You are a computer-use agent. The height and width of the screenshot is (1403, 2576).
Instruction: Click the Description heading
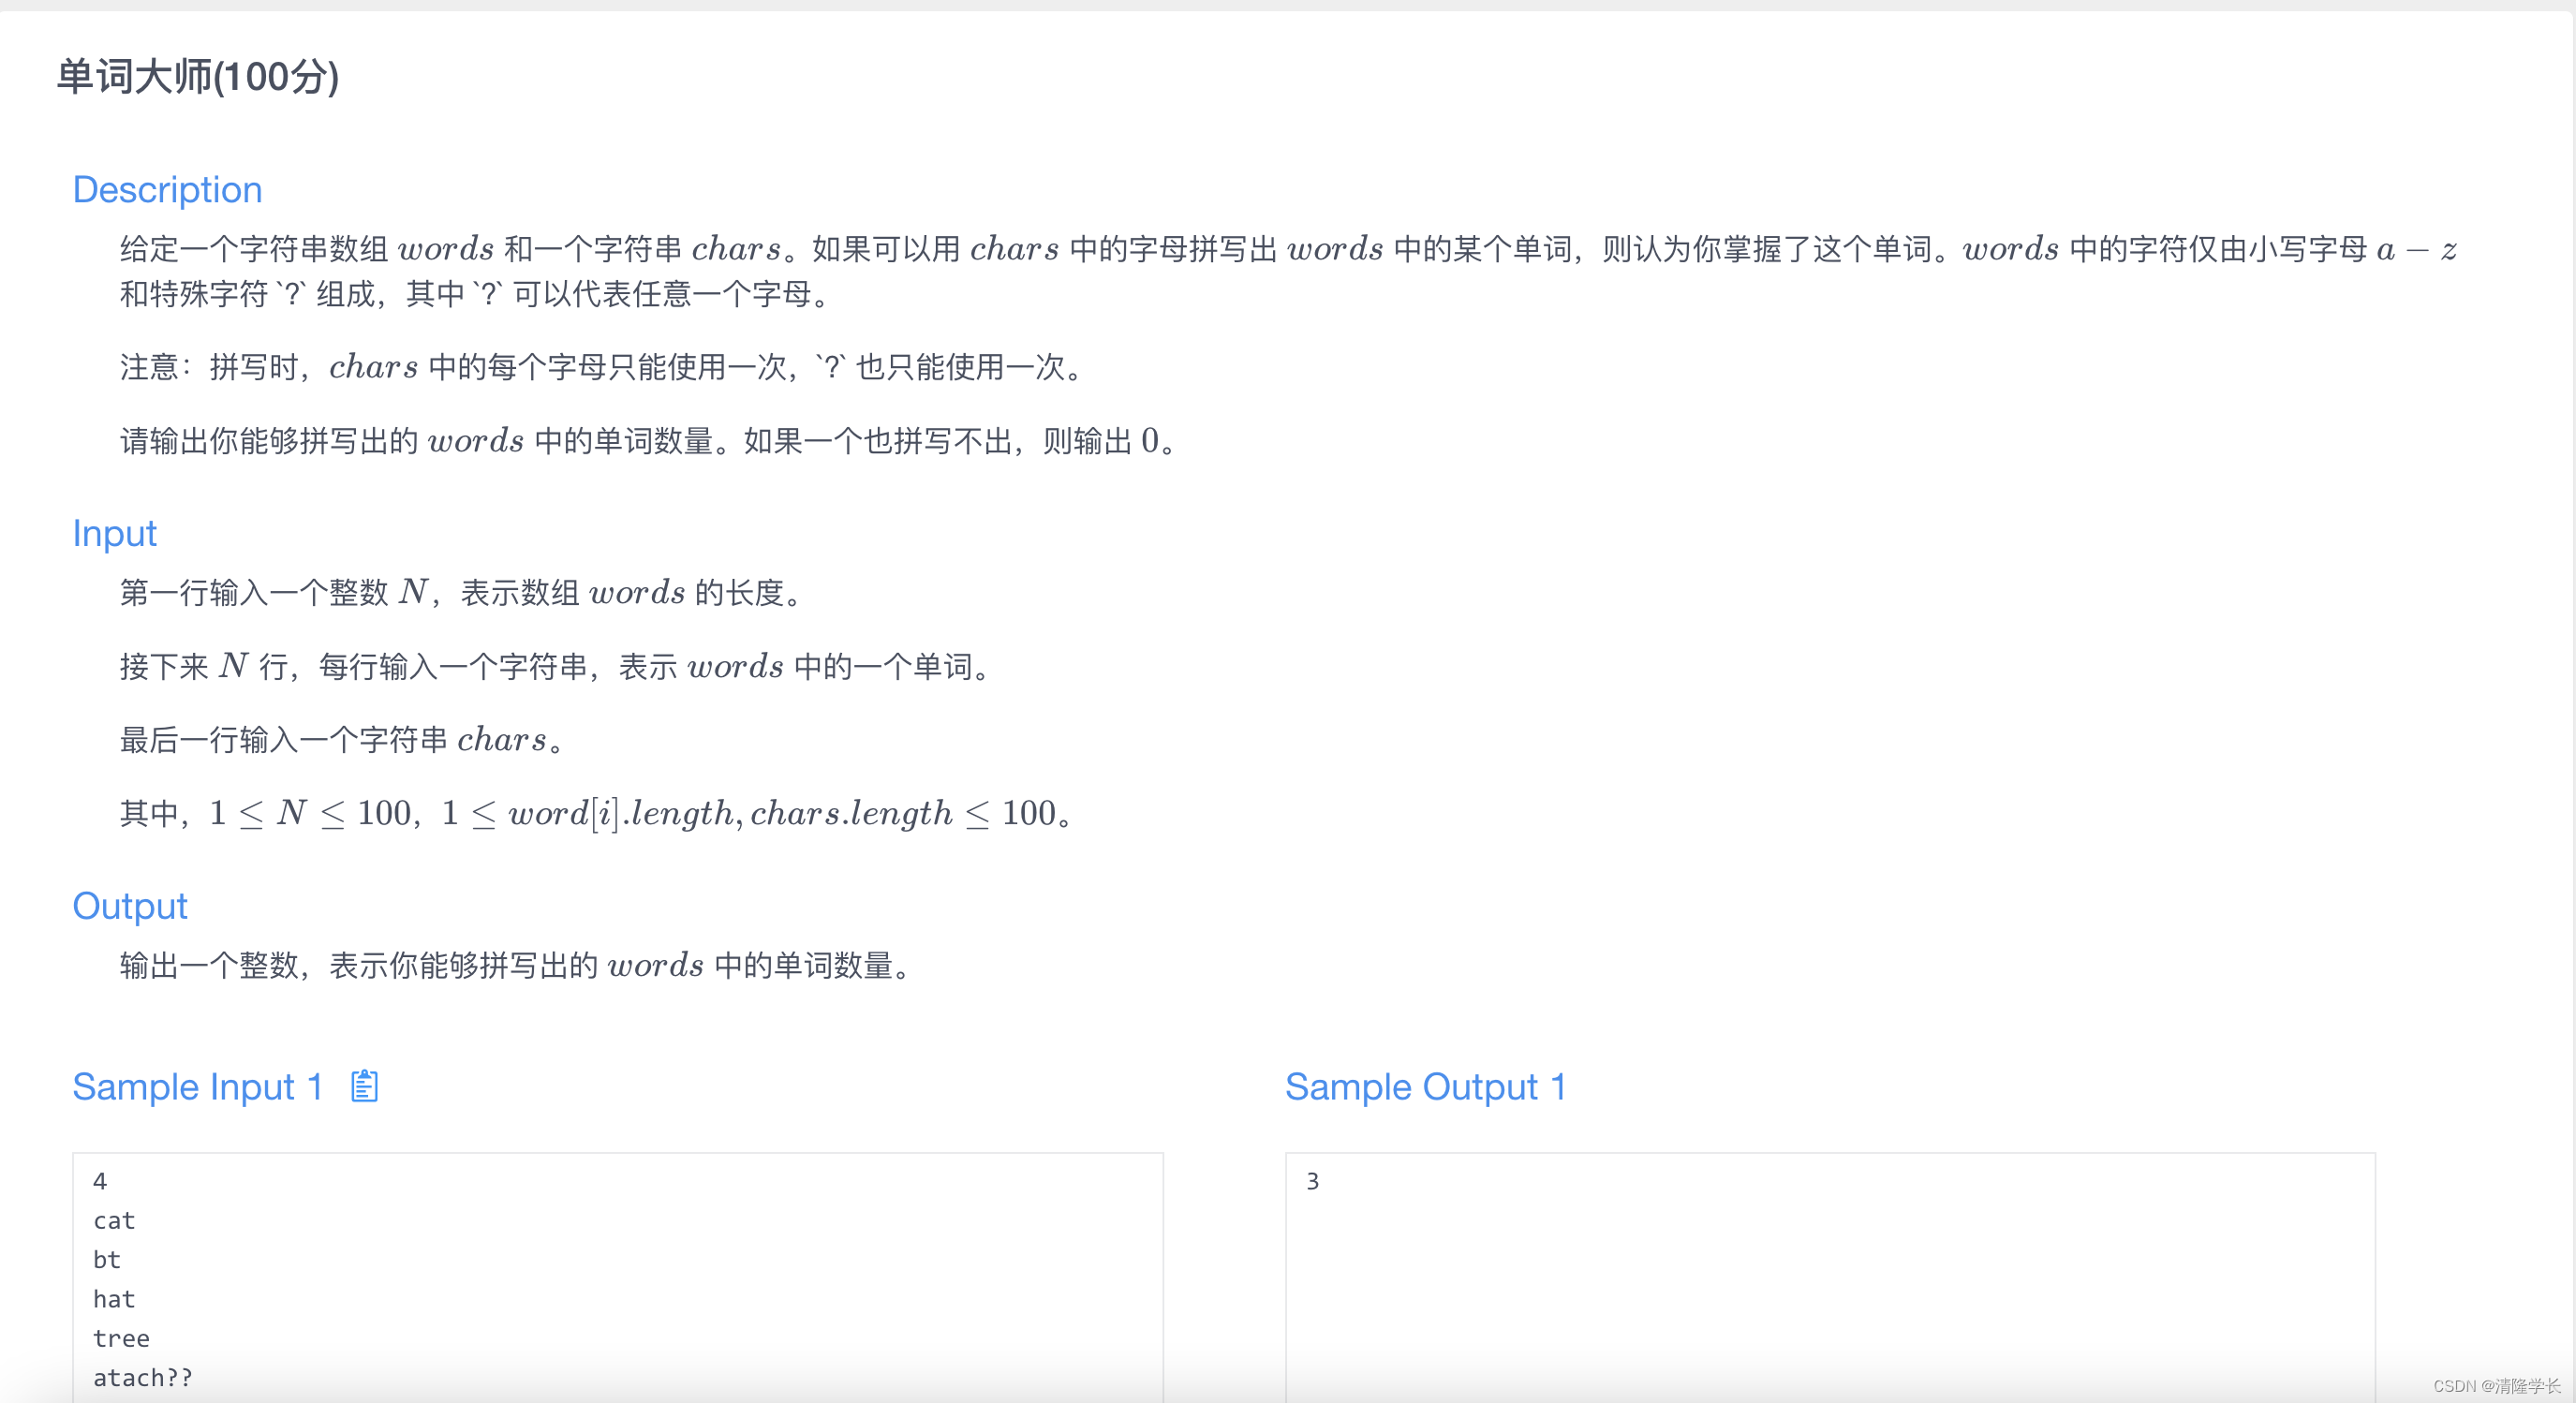click(167, 190)
